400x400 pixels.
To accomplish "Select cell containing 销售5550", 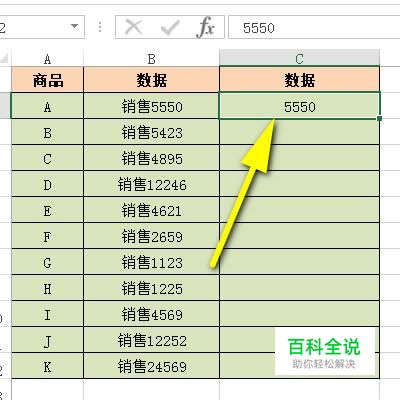I will coord(151,106).
